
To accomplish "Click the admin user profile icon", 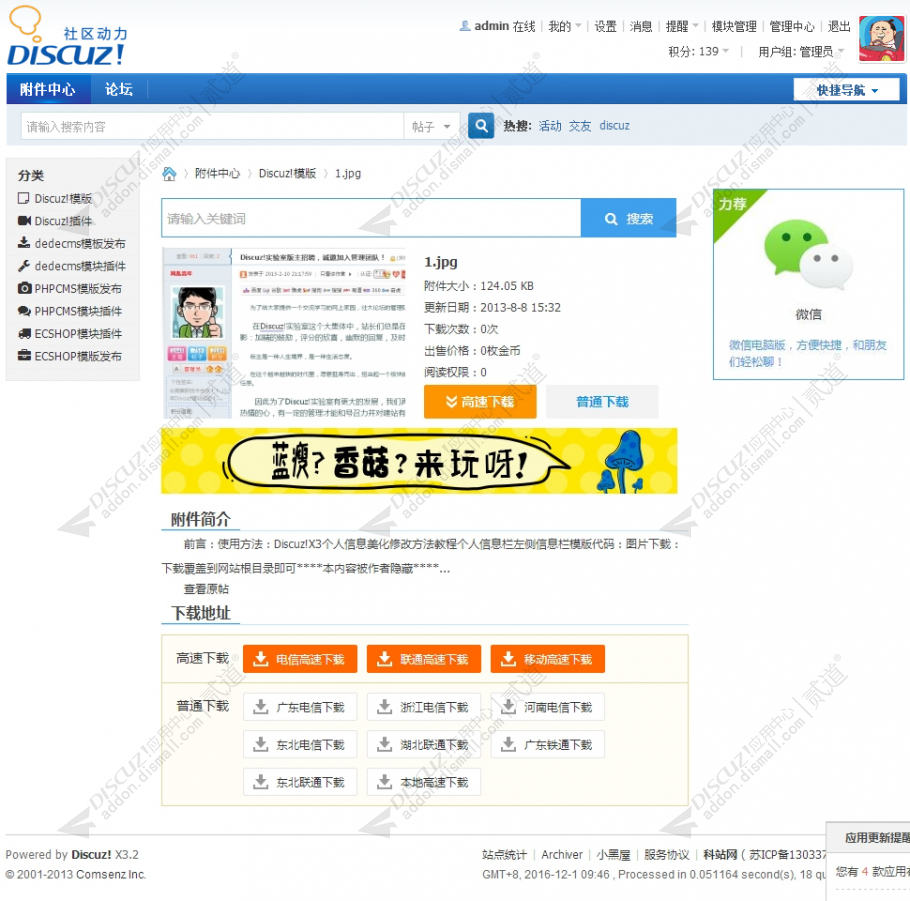I will [465, 26].
